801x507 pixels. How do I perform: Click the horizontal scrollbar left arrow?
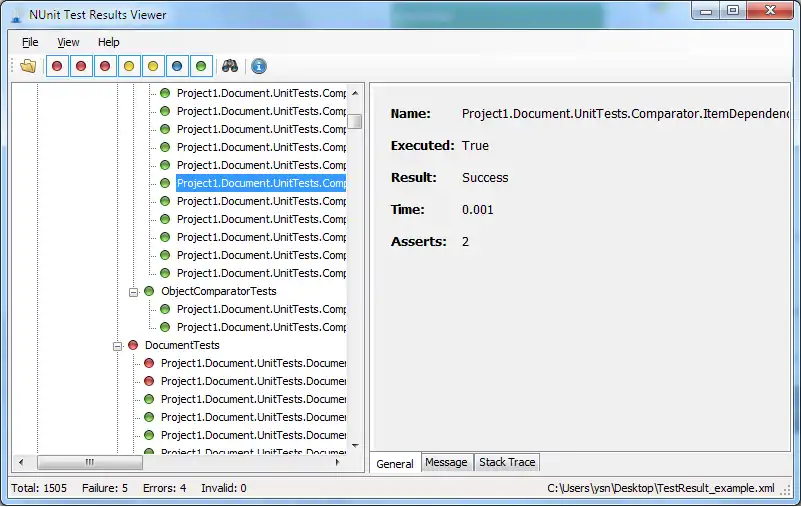(21, 462)
